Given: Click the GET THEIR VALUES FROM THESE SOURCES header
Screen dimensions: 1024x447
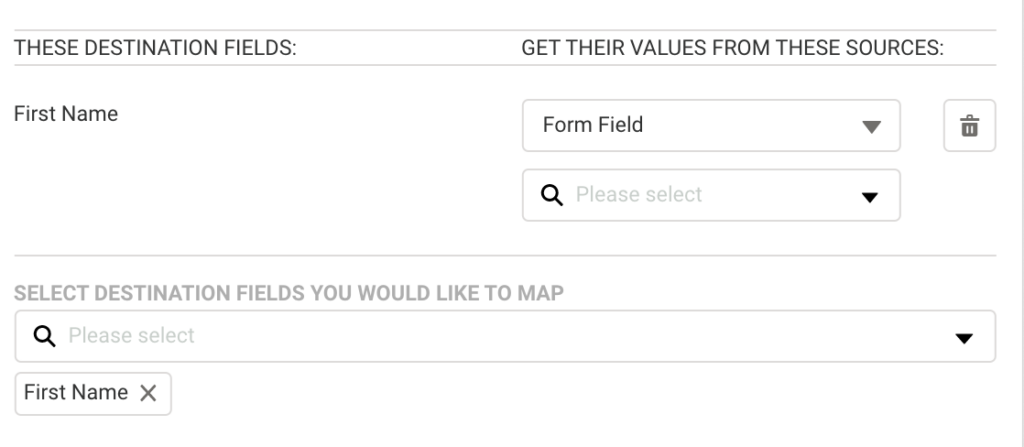Looking at the screenshot, I should click(x=732, y=48).
